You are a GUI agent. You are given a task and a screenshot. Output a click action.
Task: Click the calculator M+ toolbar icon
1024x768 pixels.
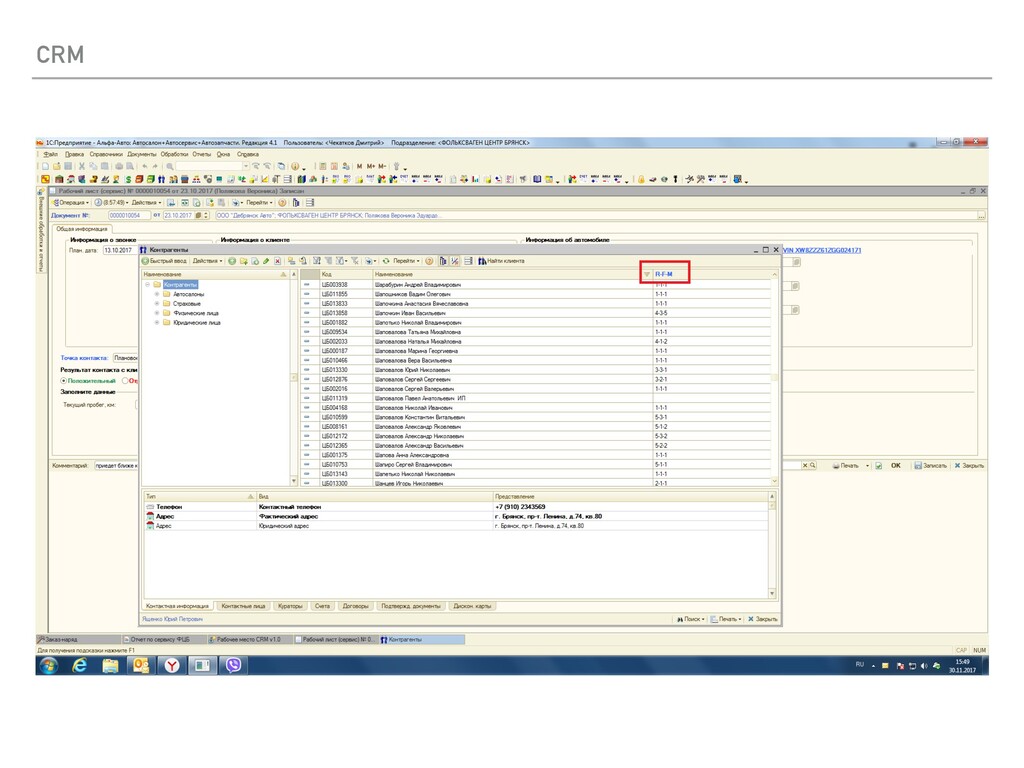pos(370,166)
